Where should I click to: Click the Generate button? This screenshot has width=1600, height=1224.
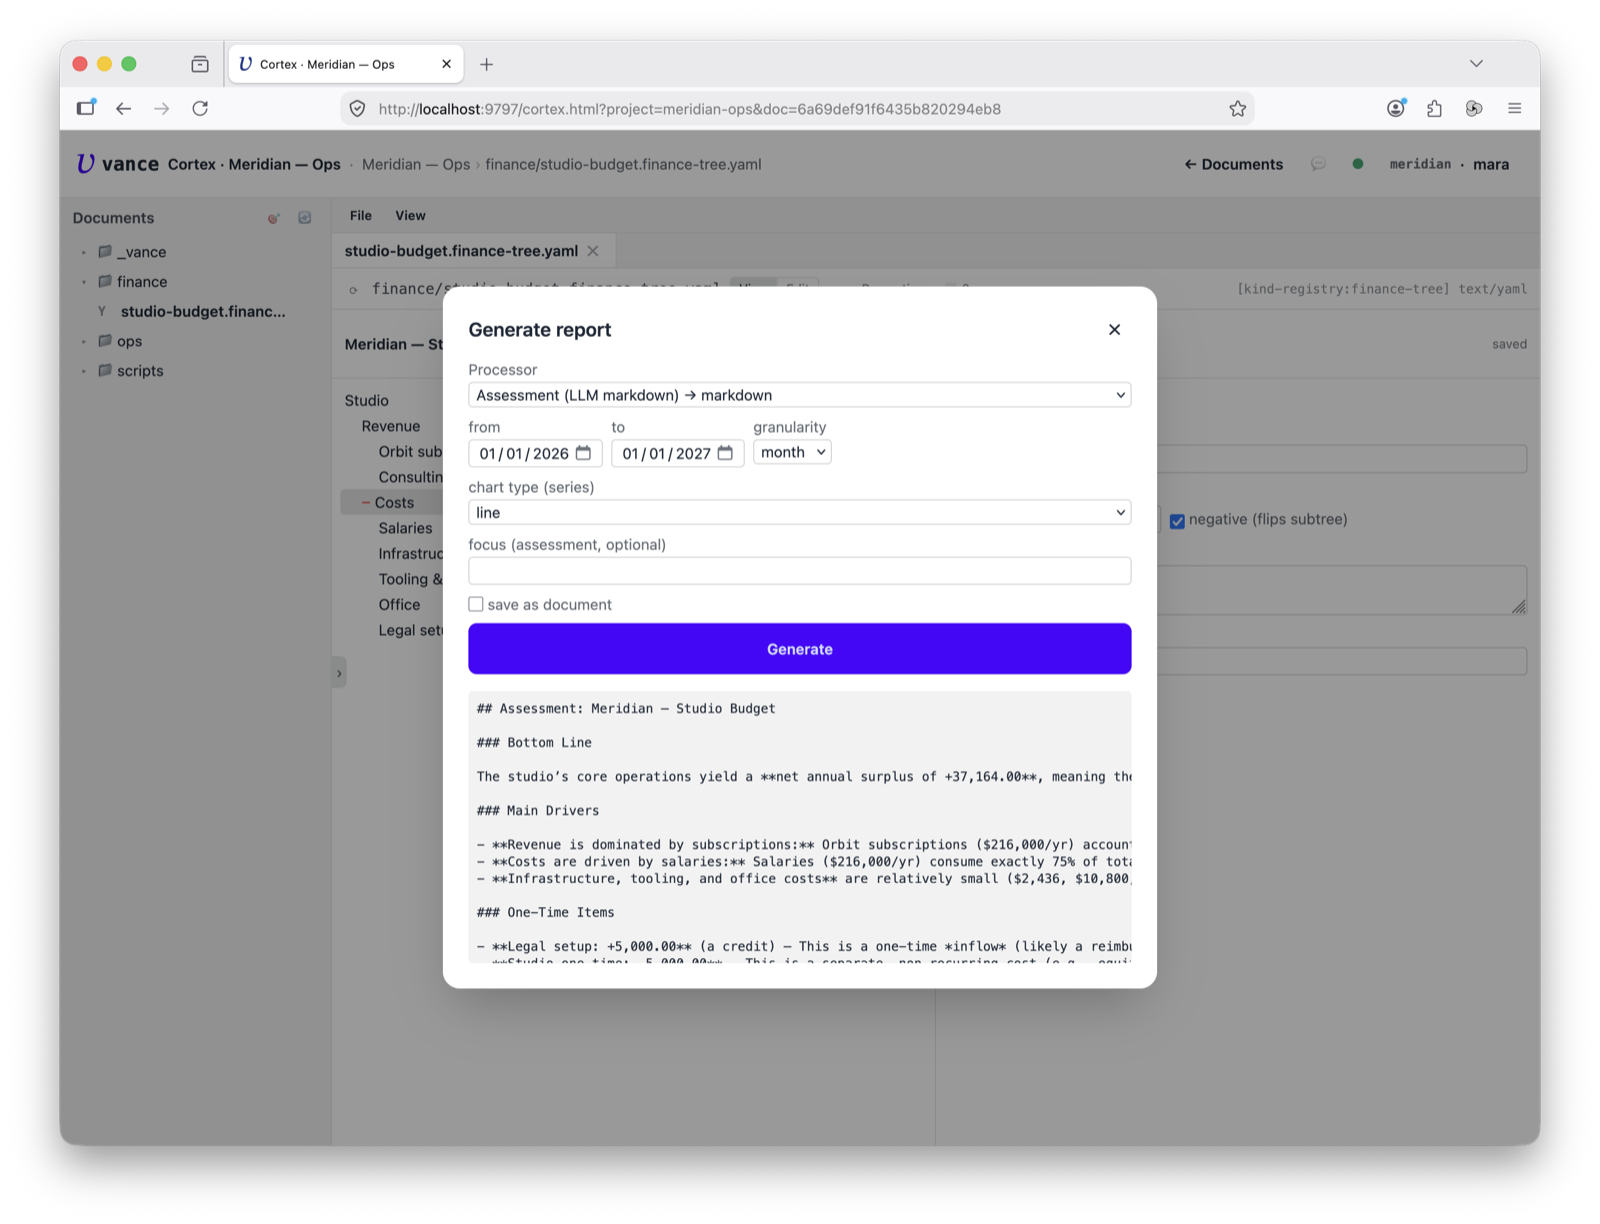799,649
